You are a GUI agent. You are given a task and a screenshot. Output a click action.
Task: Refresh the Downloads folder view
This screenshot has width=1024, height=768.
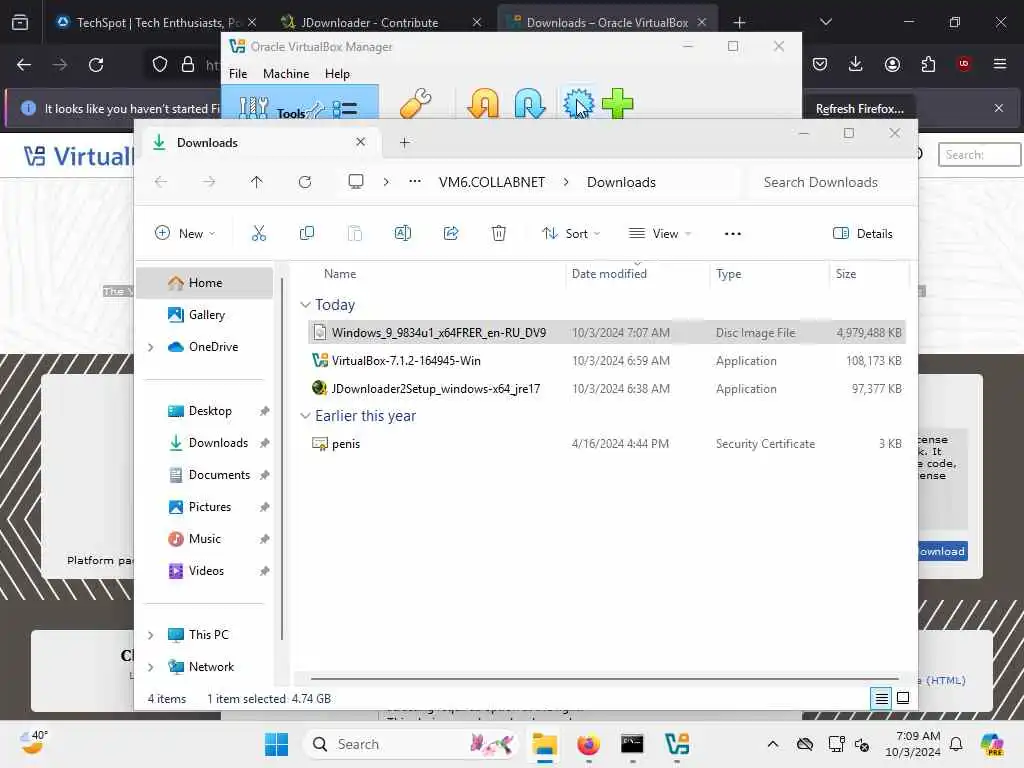(x=305, y=182)
